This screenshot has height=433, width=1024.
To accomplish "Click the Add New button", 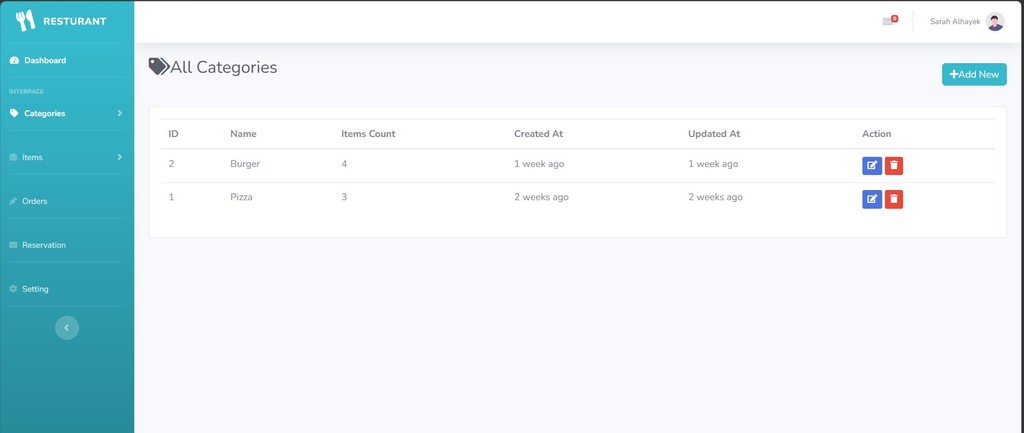I will pos(974,74).
